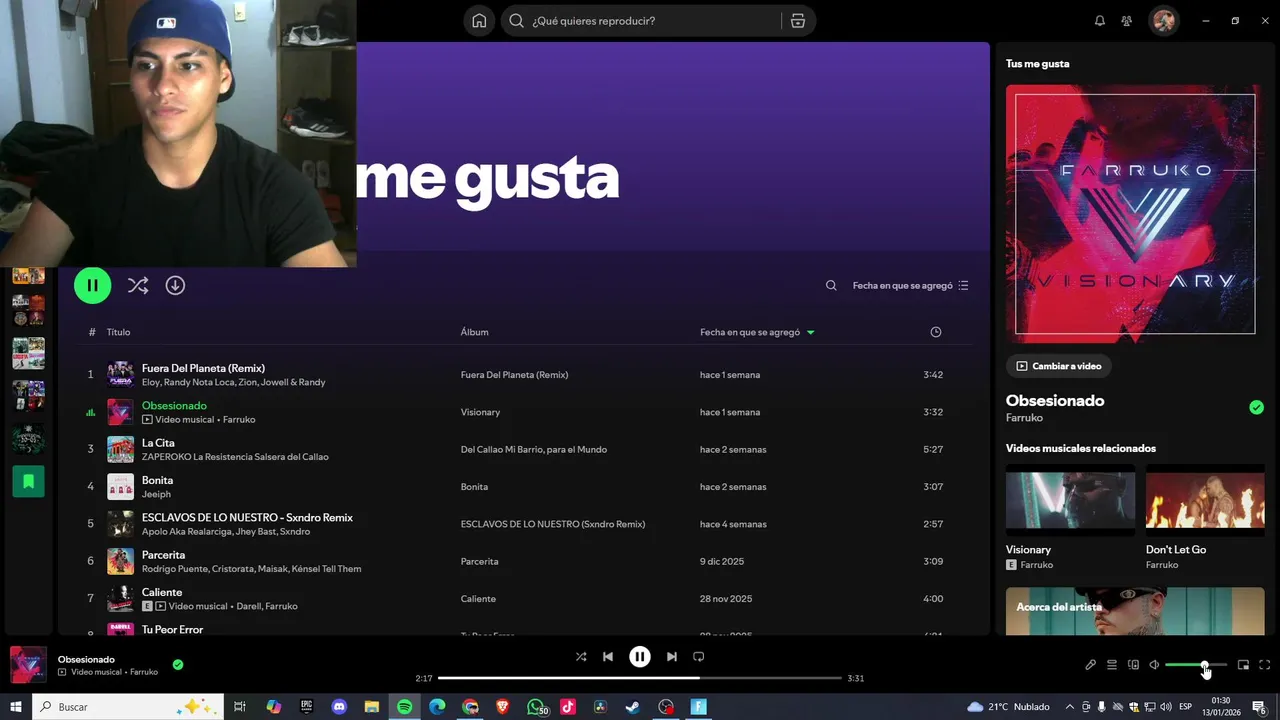This screenshot has height=720, width=1280.
Task: Toggle shuffle next to the green pause button
Action: coord(138,285)
